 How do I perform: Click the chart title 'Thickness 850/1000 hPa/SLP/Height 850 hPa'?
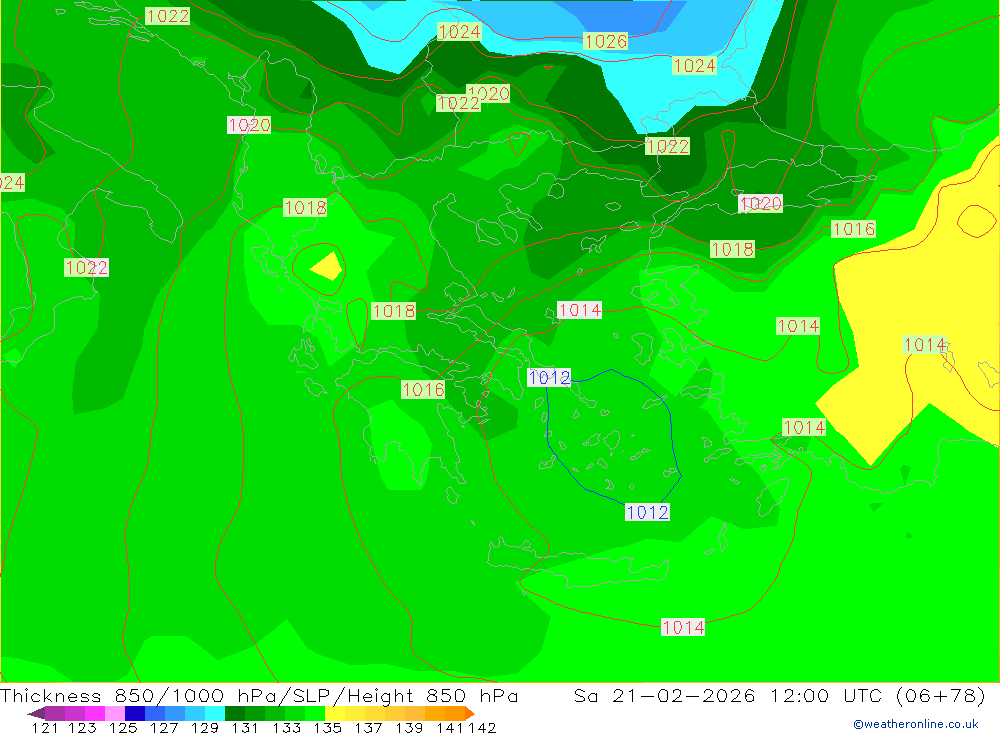(259, 695)
